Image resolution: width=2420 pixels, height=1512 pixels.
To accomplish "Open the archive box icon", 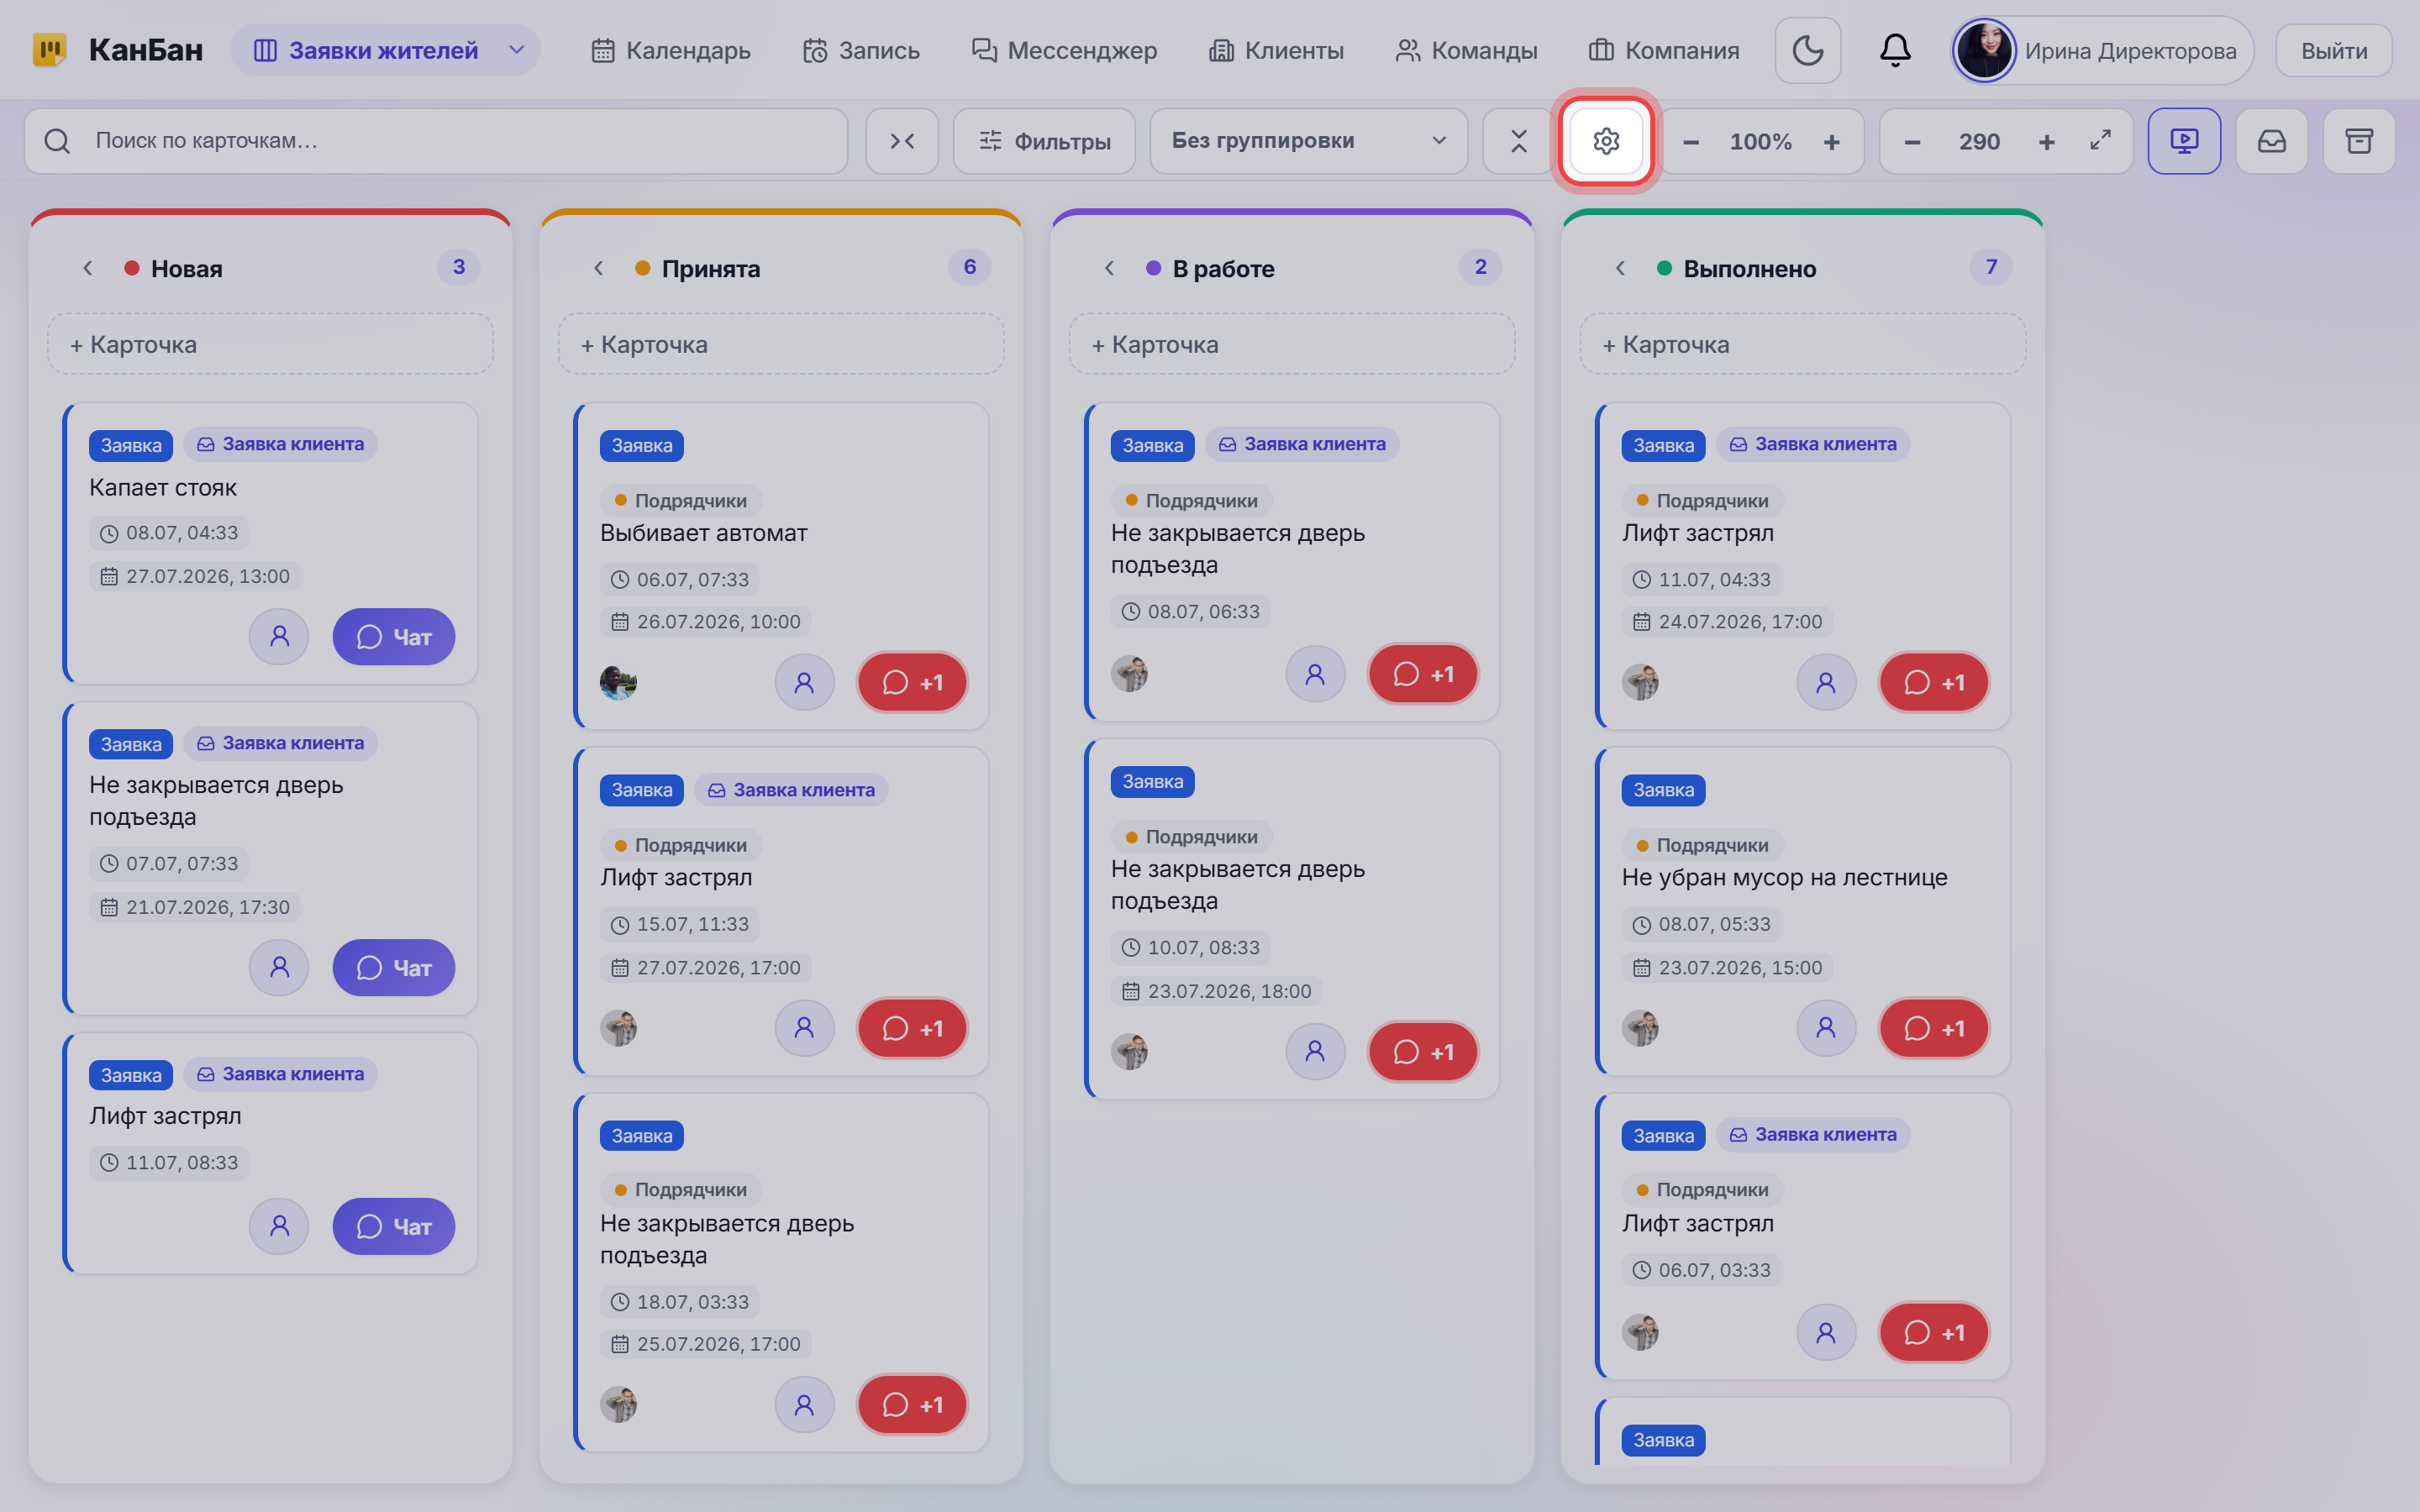I will [2359, 141].
